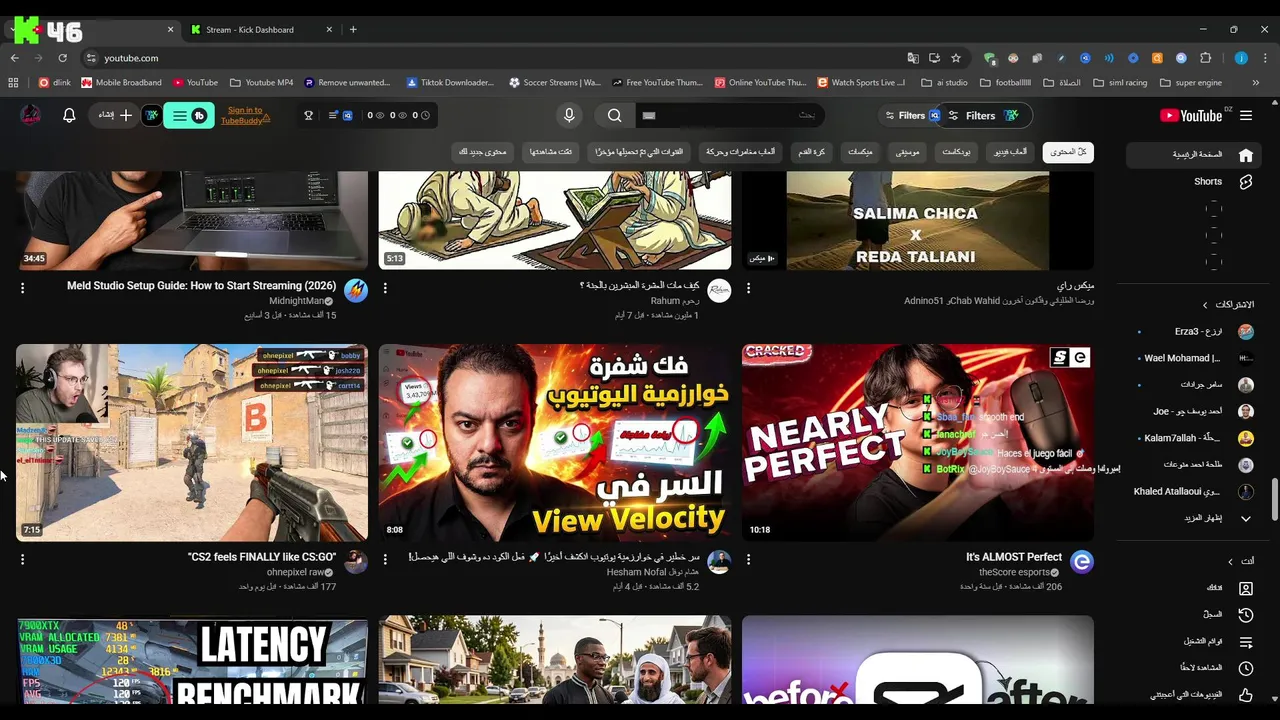Open Rahum channel avatar
1280x720 pixels.
click(x=719, y=291)
